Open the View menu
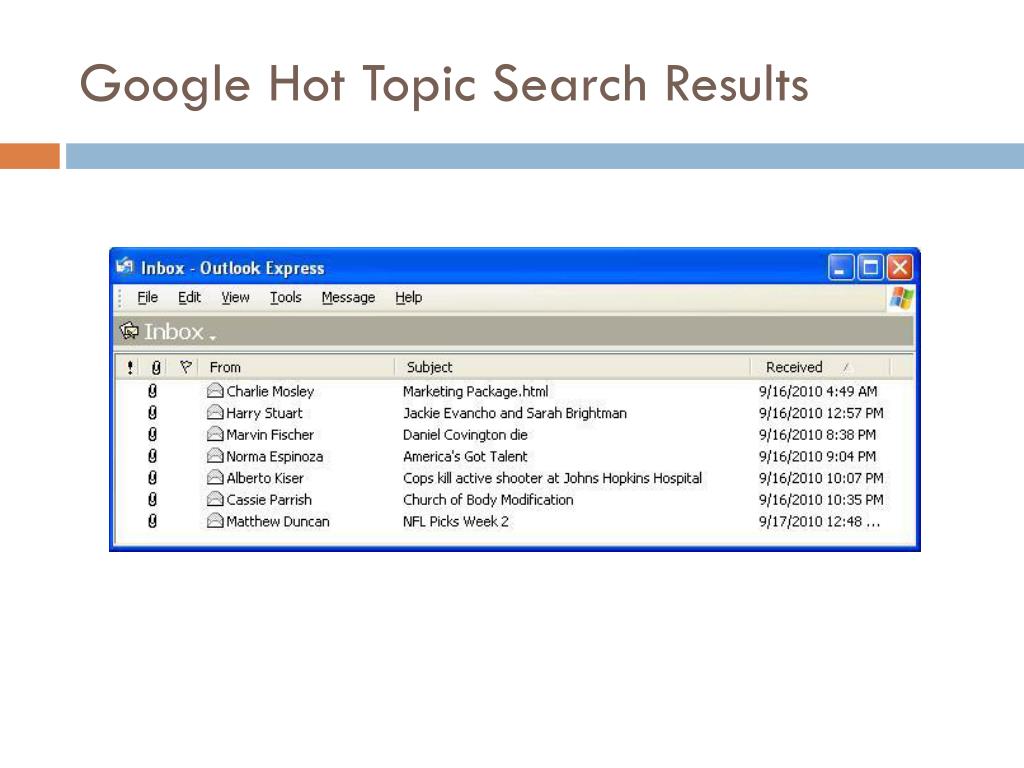Image resolution: width=1024 pixels, height=768 pixels. pyautogui.click(x=235, y=298)
